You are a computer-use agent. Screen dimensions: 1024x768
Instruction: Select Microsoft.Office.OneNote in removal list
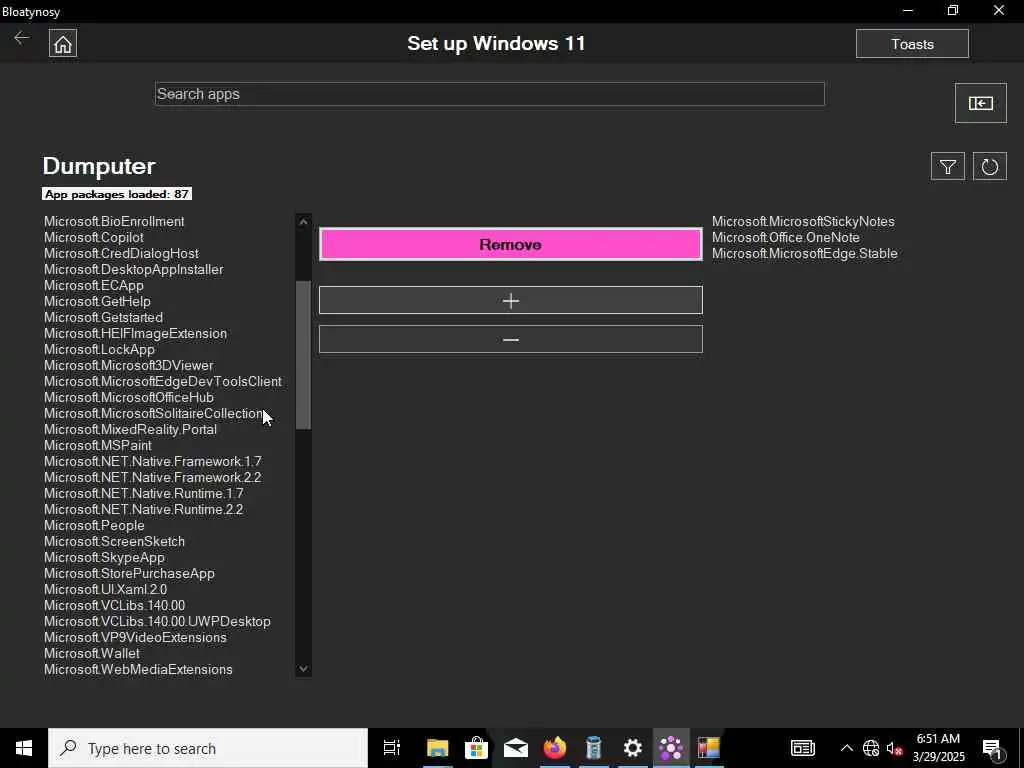point(786,238)
